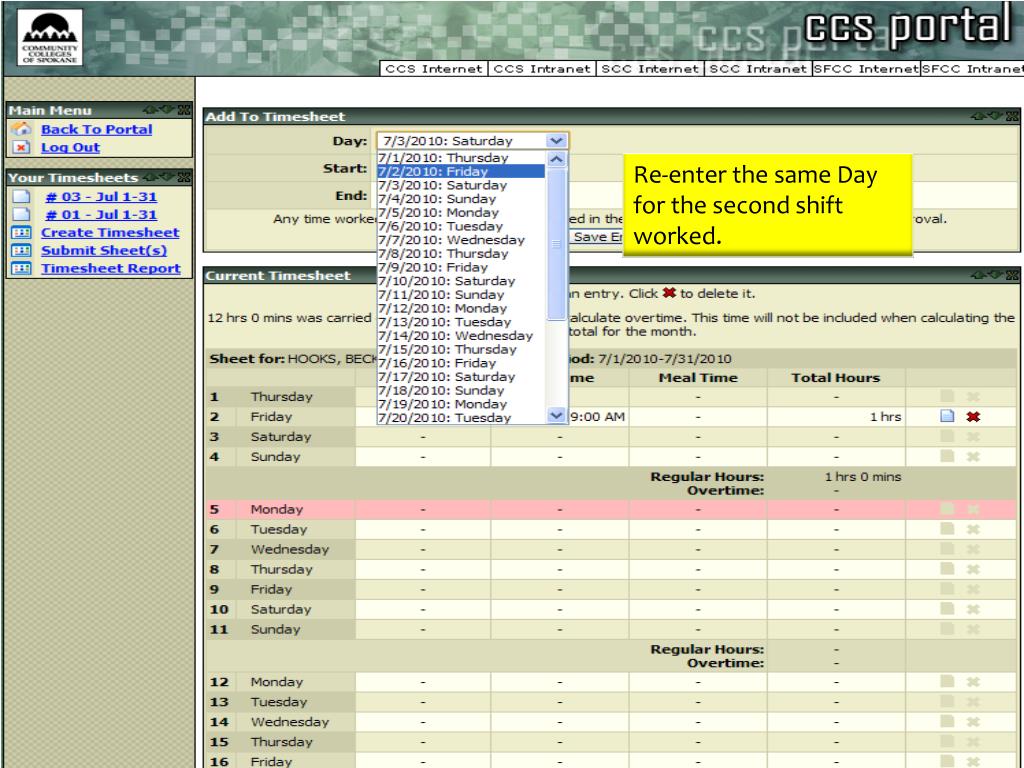Delete the Friday 2 entry with the red X

[973, 417]
